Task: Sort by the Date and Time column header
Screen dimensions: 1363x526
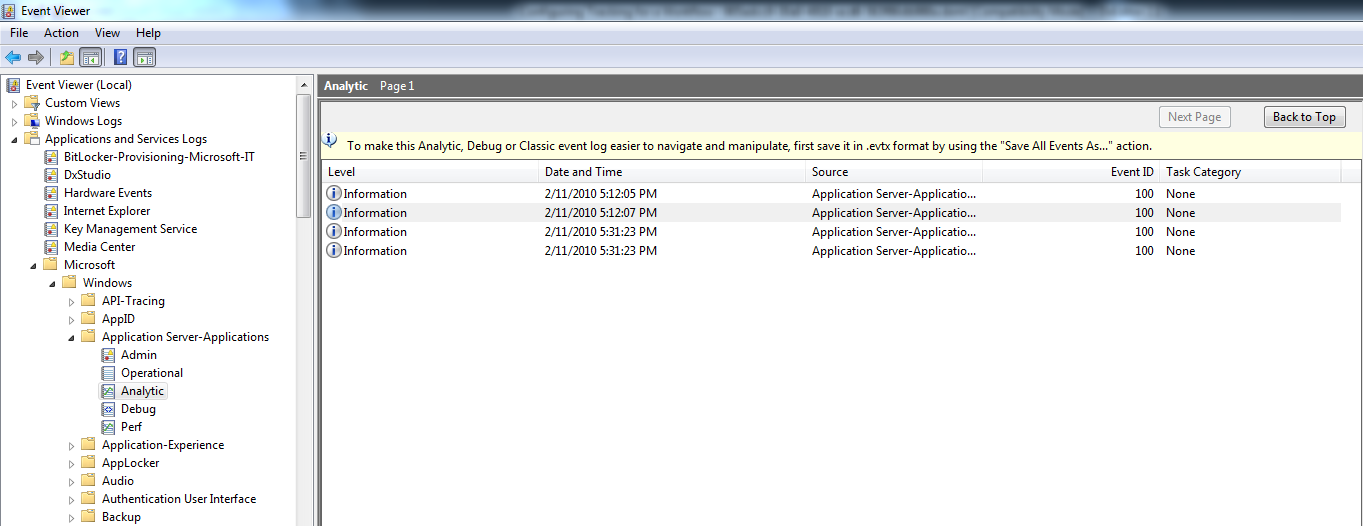Action: pos(672,172)
